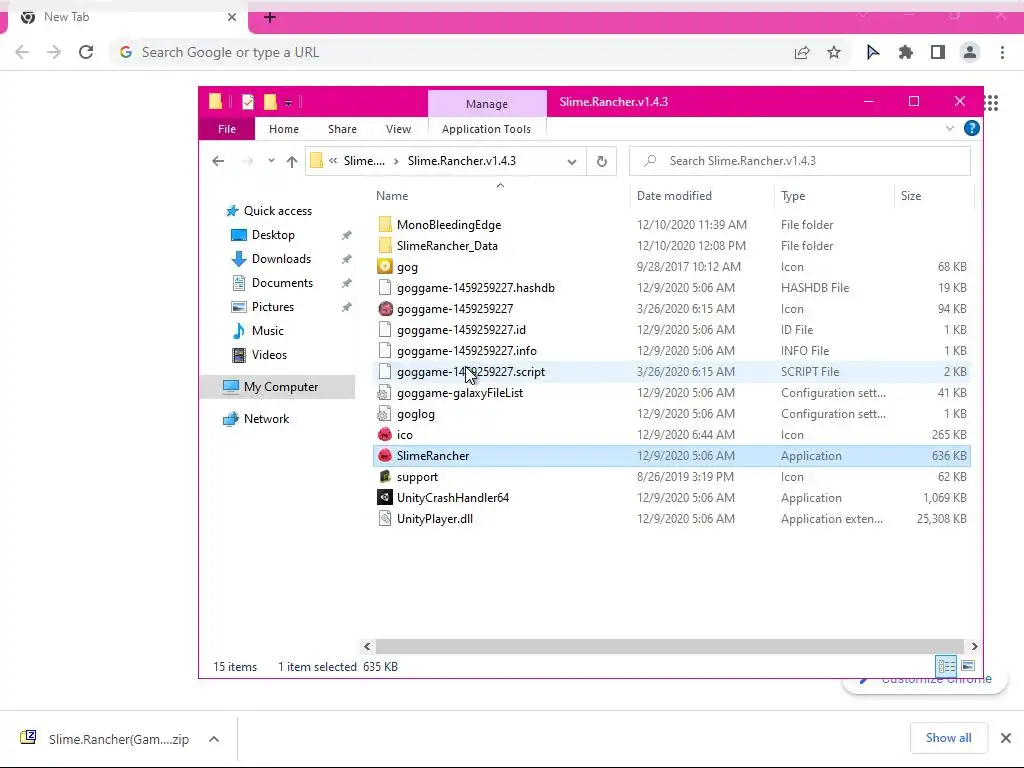Viewport: 1024px width, 768px height.
Task: Click the New folder quick access toolbar icon
Action: pos(270,102)
